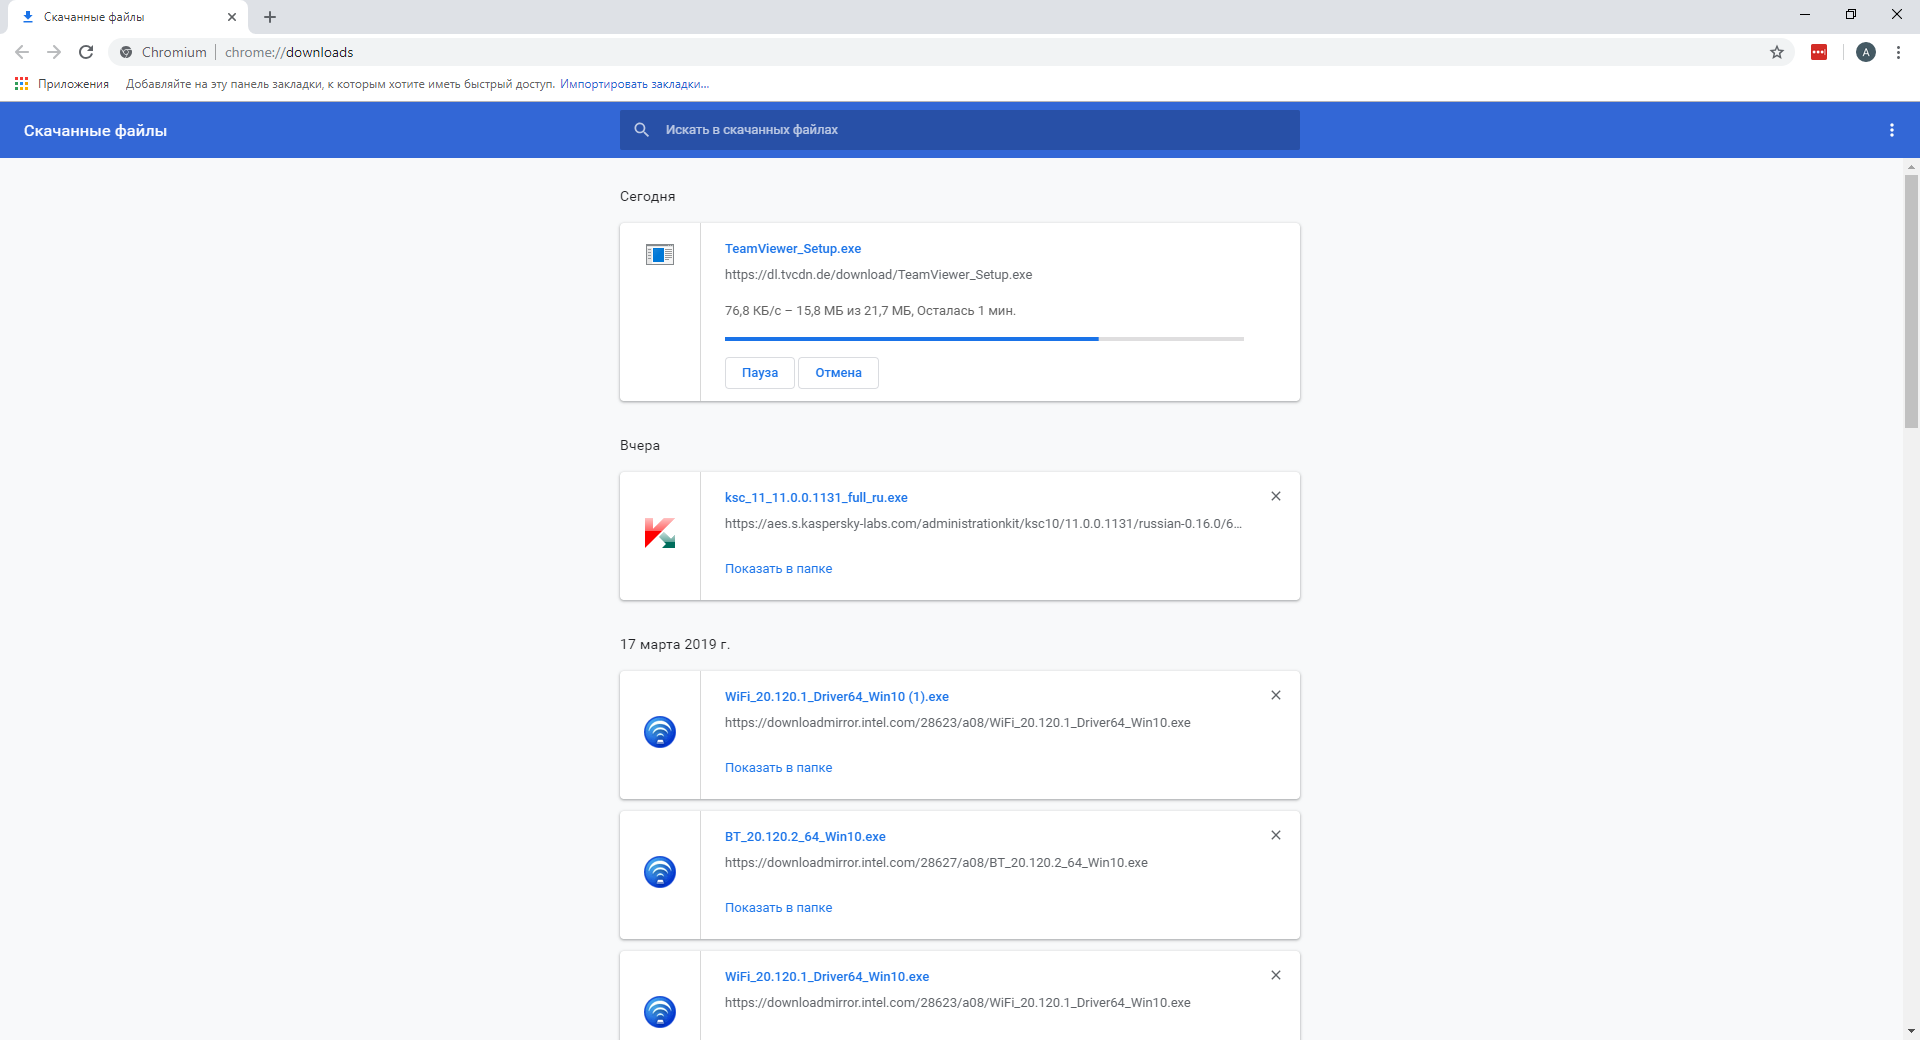Open downloads page more actions menu
Viewport: 1920px width, 1040px height.
click(x=1891, y=130)
